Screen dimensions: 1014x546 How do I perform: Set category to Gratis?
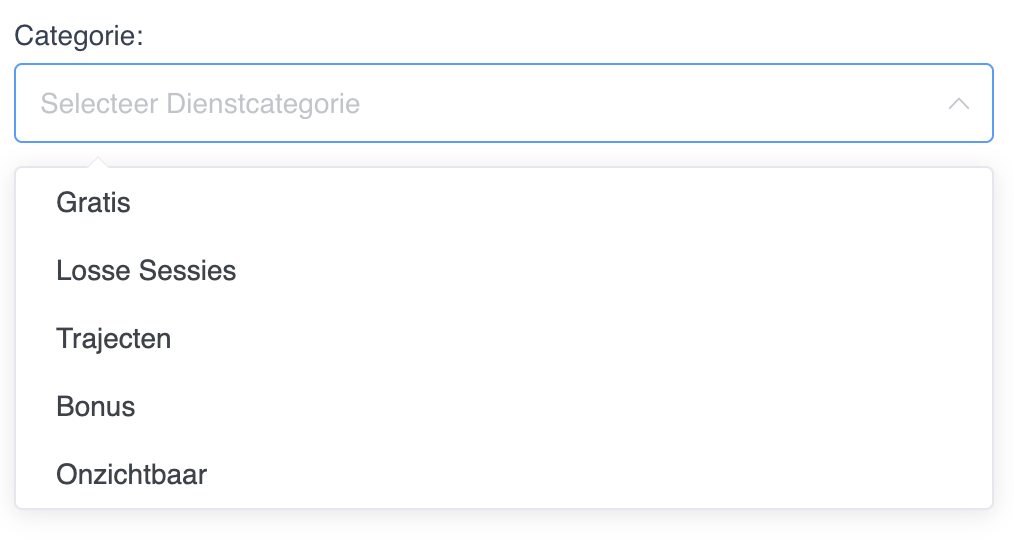tap(94, 203)
